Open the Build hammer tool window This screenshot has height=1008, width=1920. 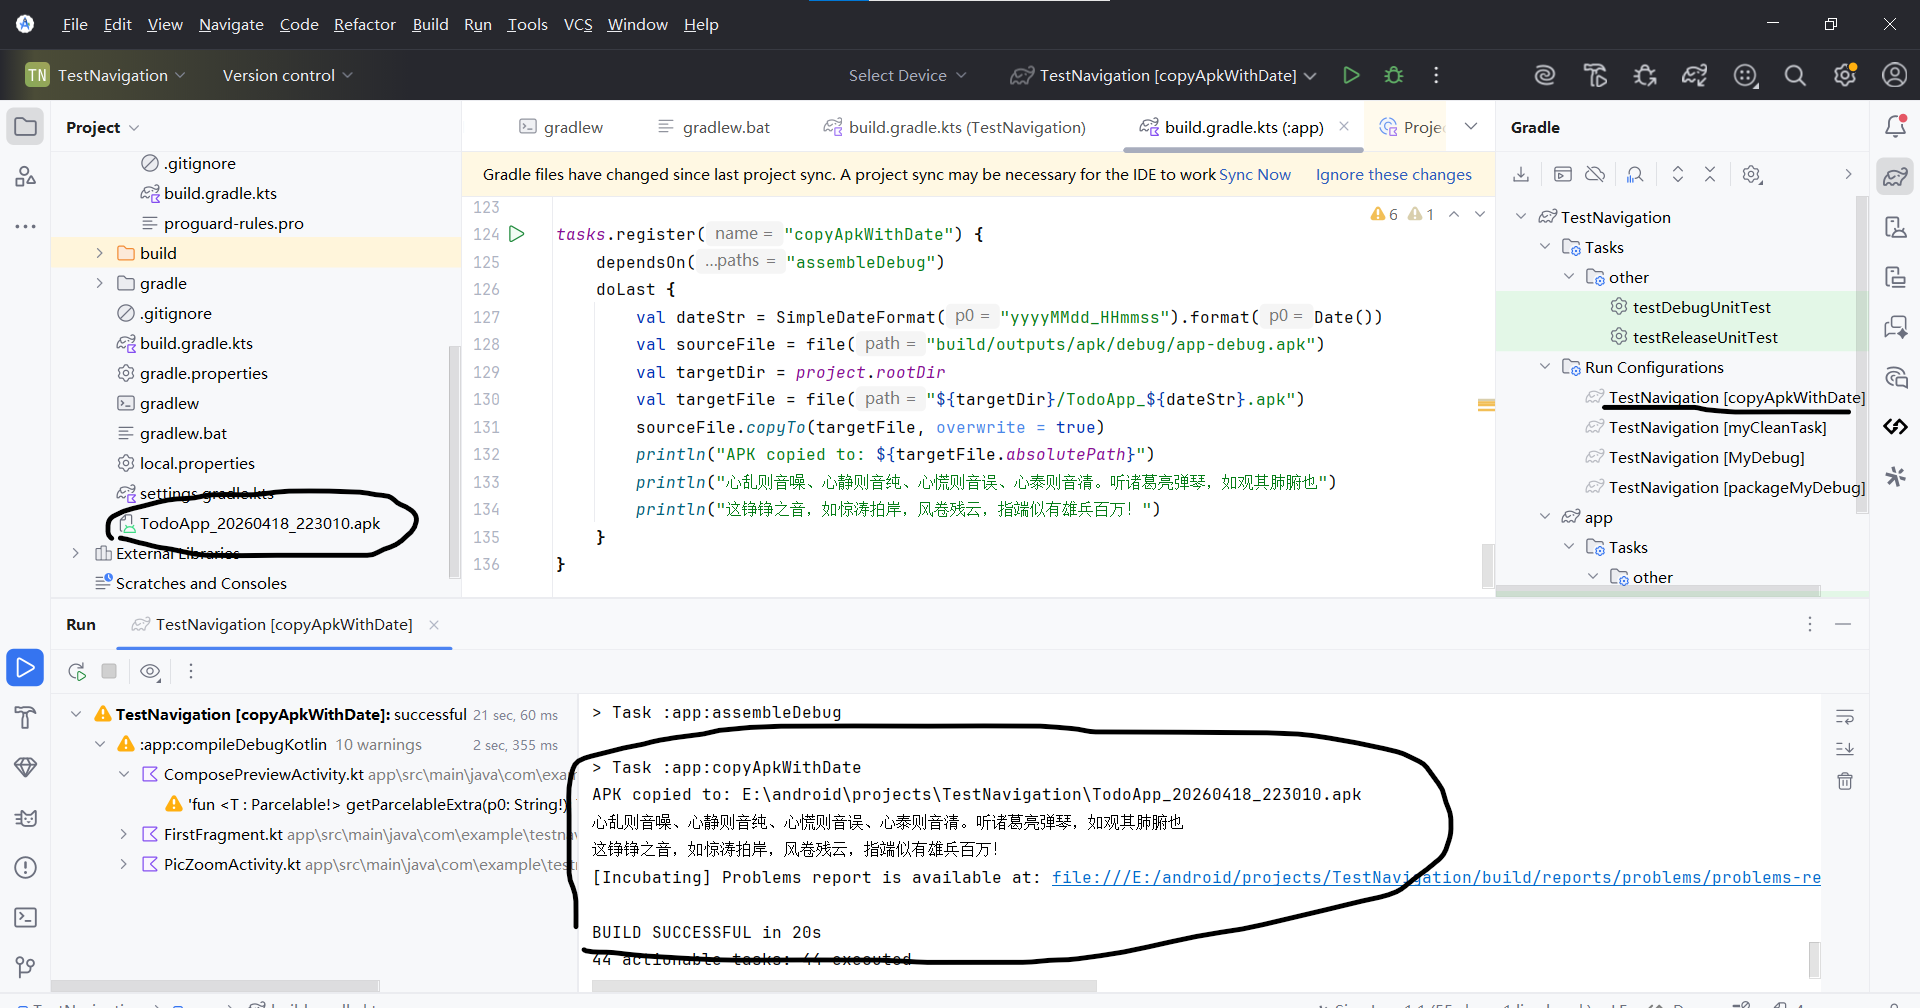click(26, 717)
